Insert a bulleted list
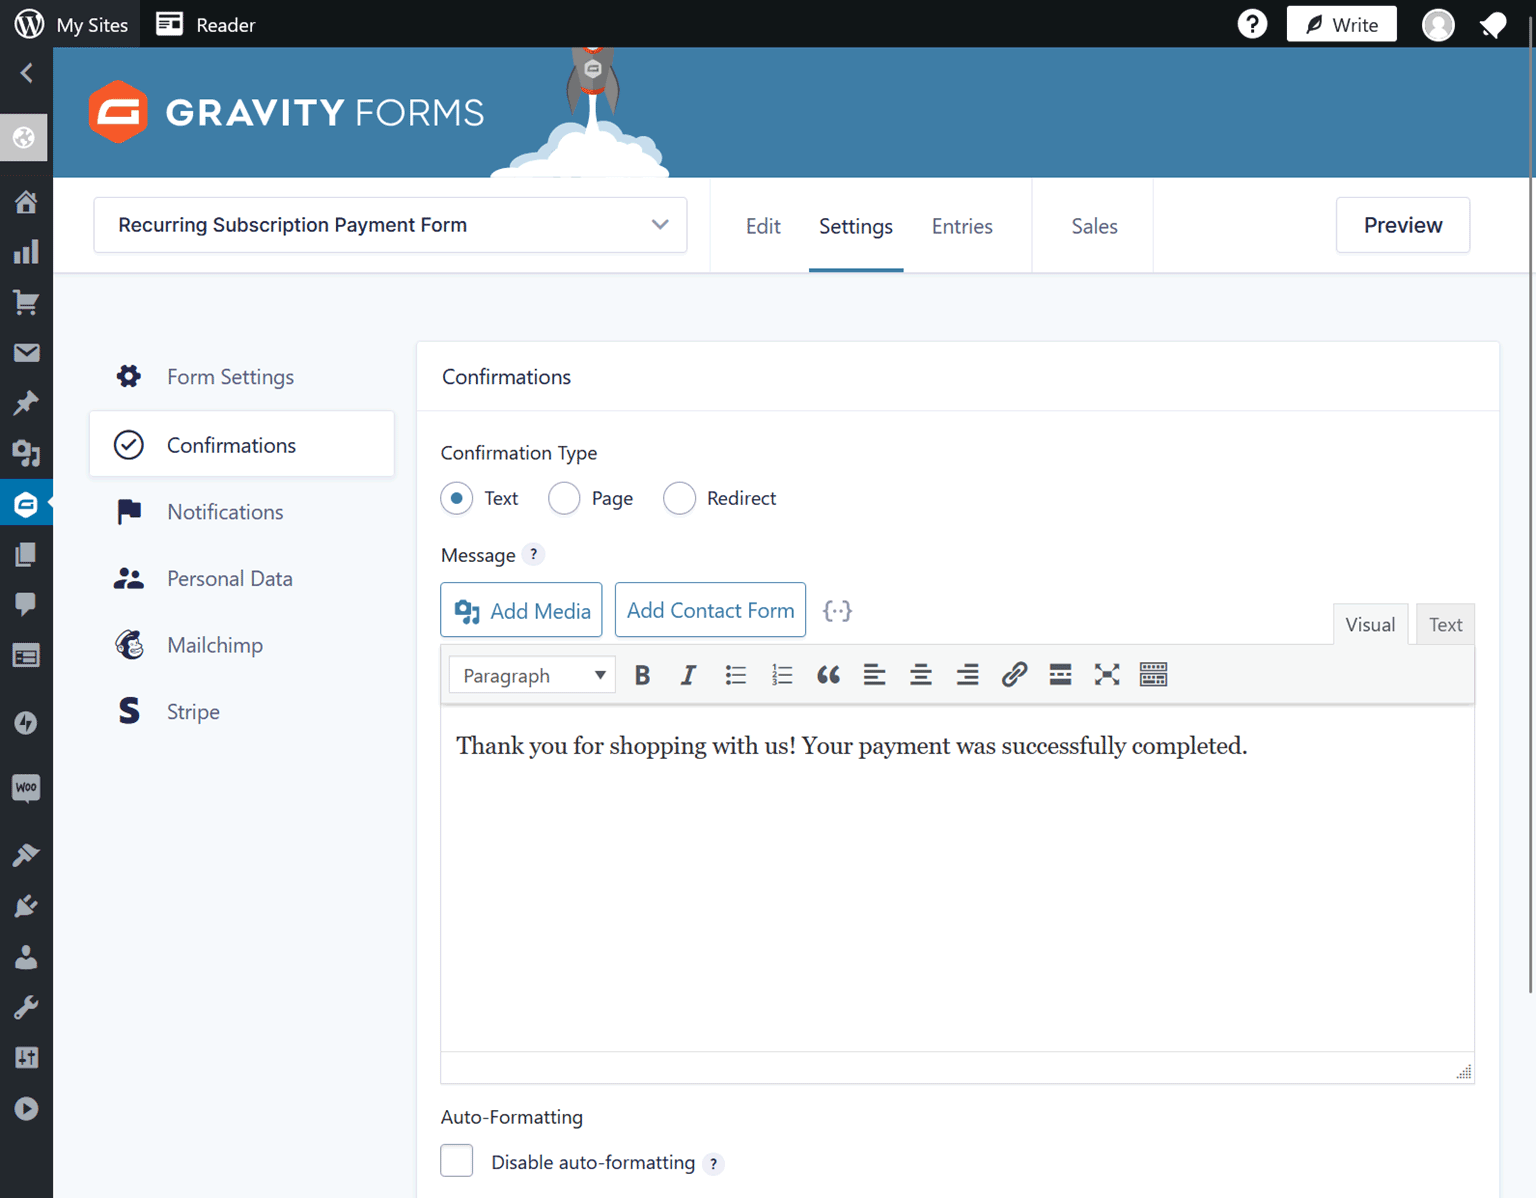 tap(735, 675)
